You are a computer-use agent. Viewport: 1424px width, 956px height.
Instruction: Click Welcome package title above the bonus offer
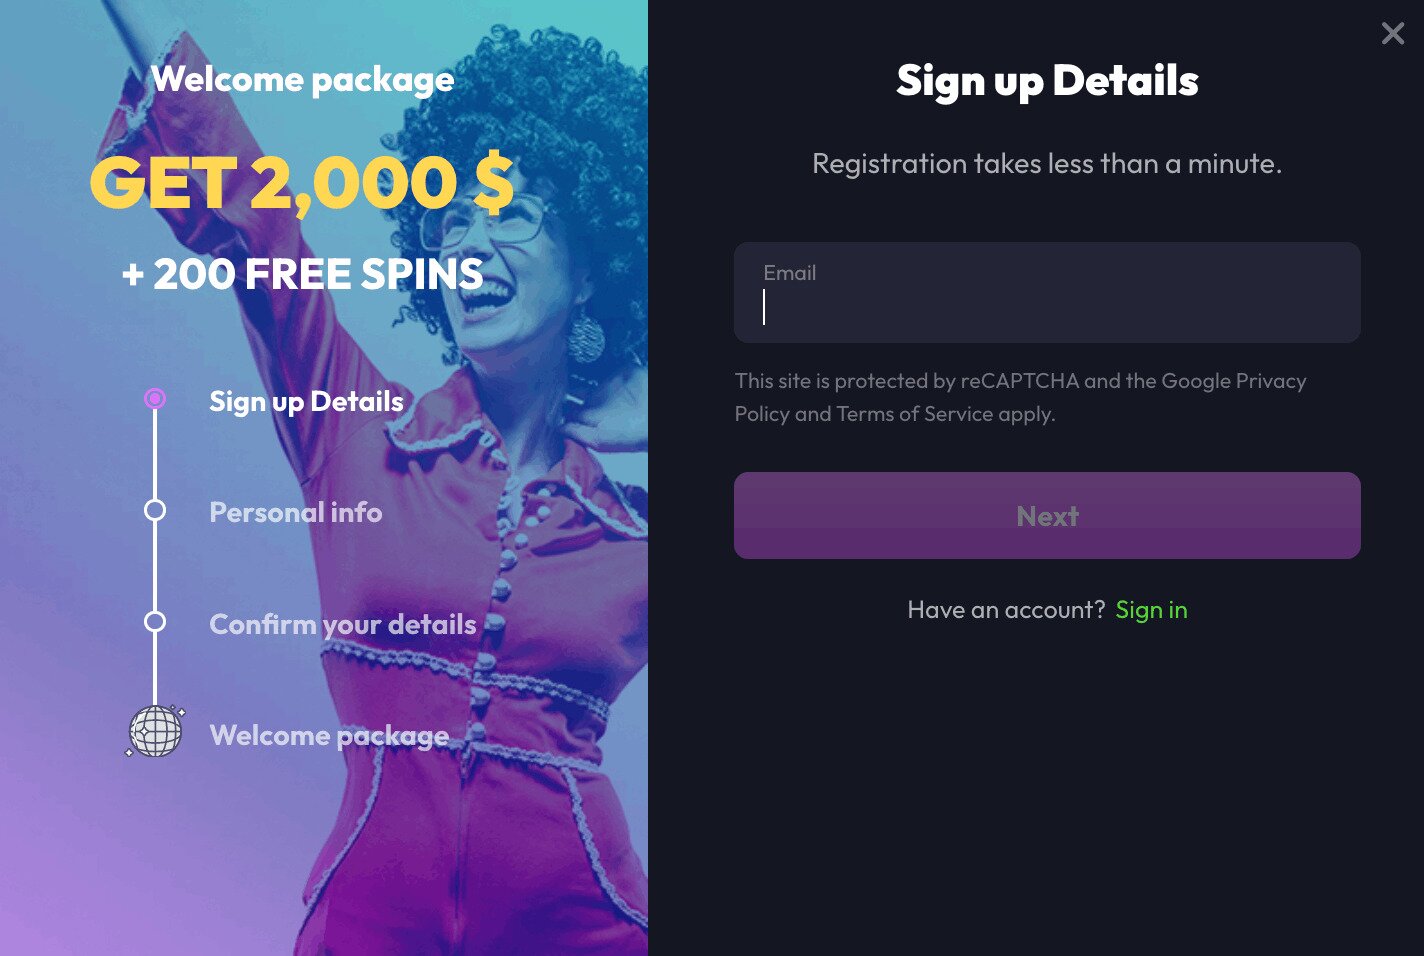pyautogui.click(x=302, y=80)
